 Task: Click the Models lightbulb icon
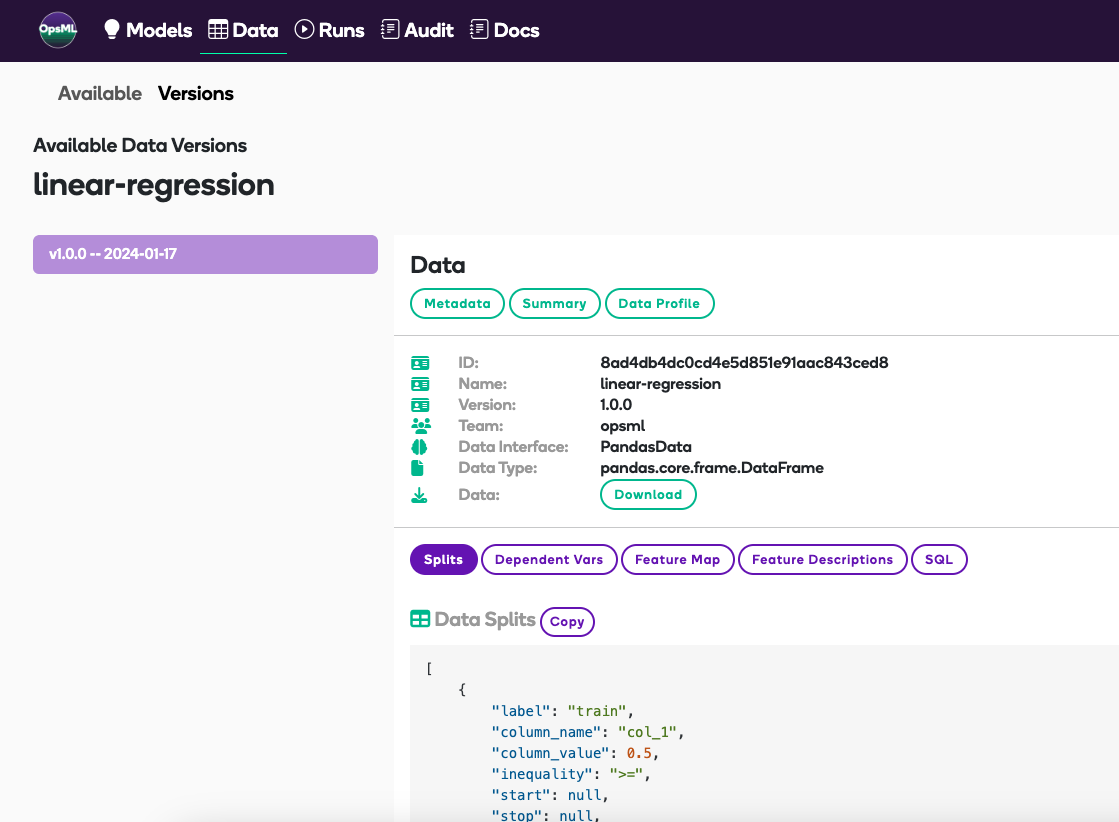[112, 29]
